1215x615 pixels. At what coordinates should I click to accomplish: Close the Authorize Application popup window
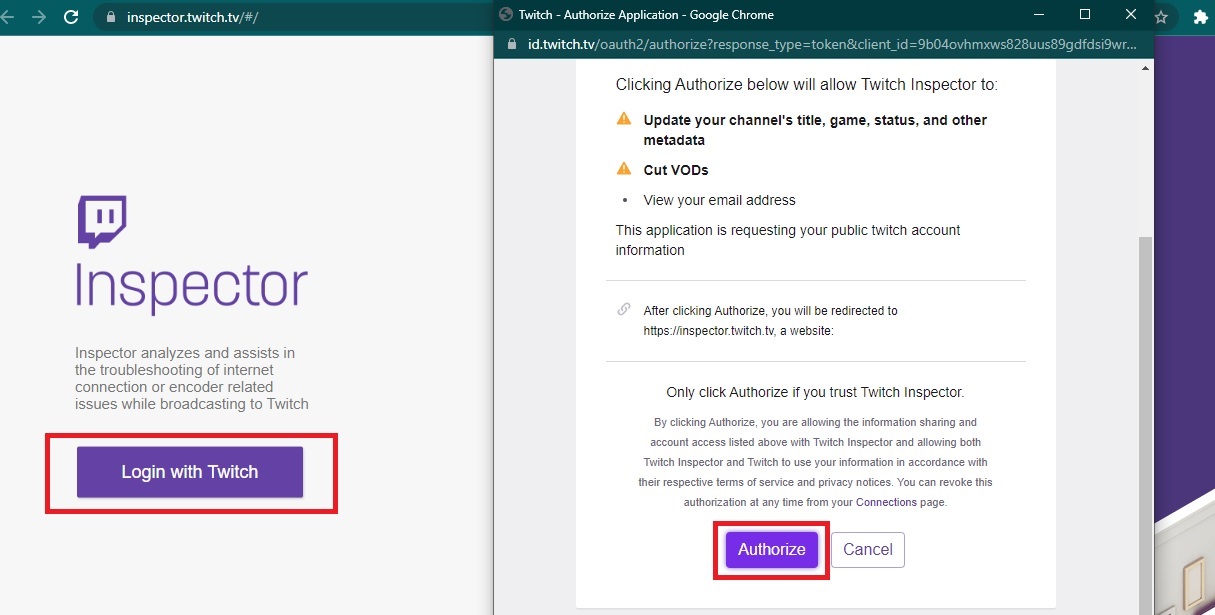[x=1131, y=14]
